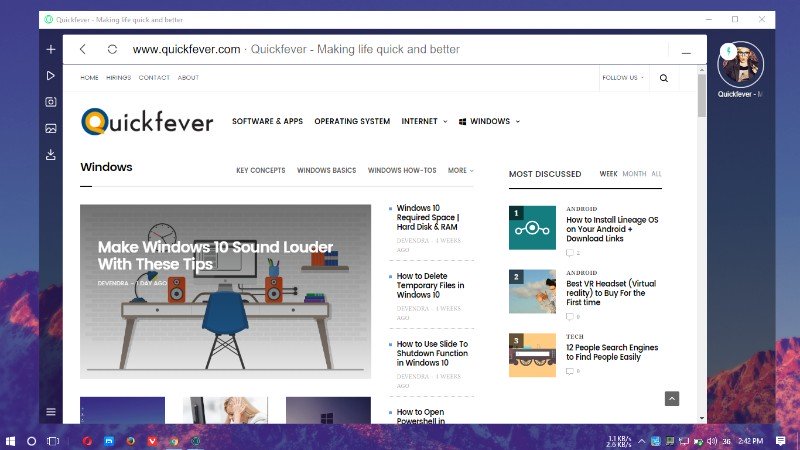Open the HOME menu item
The height and width of the screenshot is (450, 800).
coord(89,78)
